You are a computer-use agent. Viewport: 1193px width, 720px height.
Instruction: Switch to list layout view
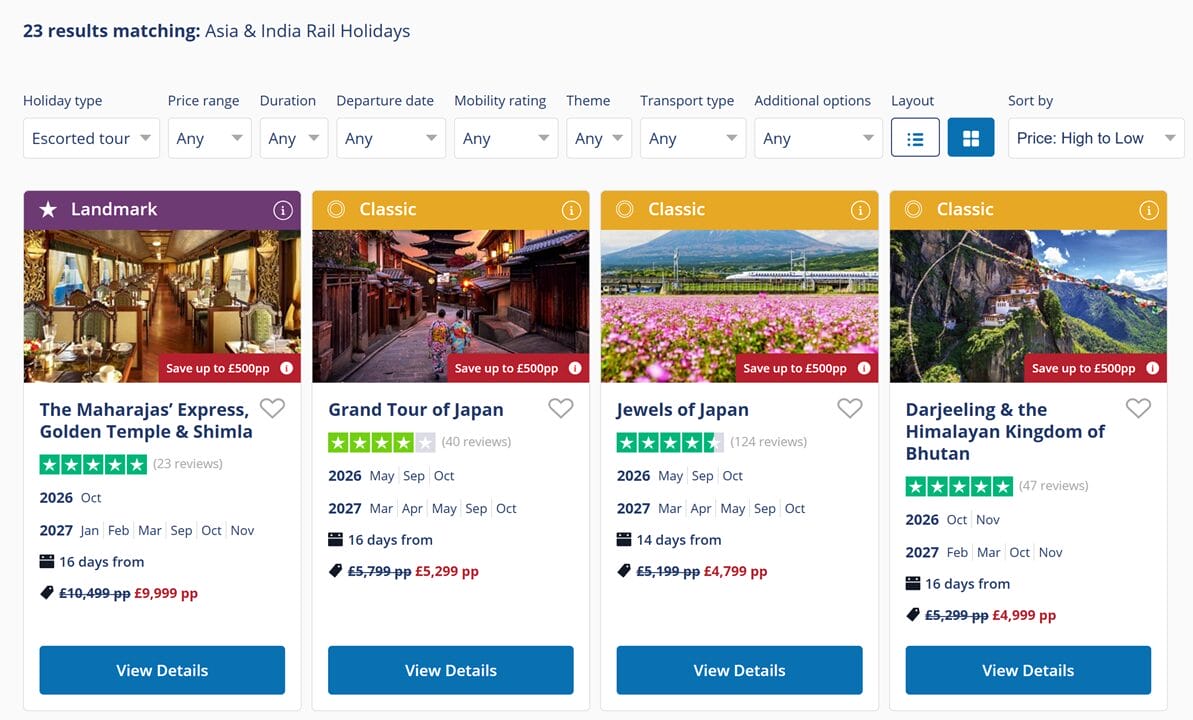(x=915, y=138)
